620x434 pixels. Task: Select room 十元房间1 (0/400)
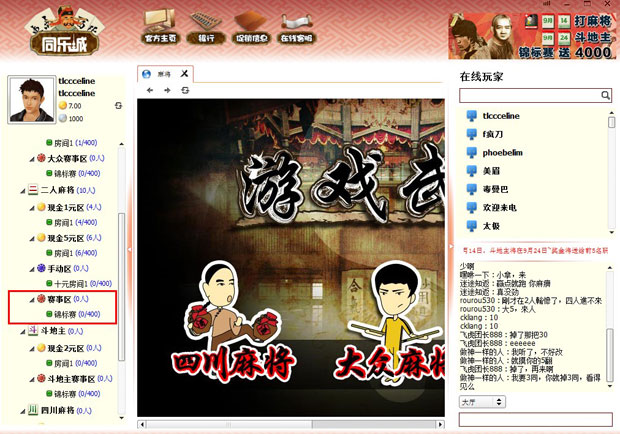(x=79, y=284)
